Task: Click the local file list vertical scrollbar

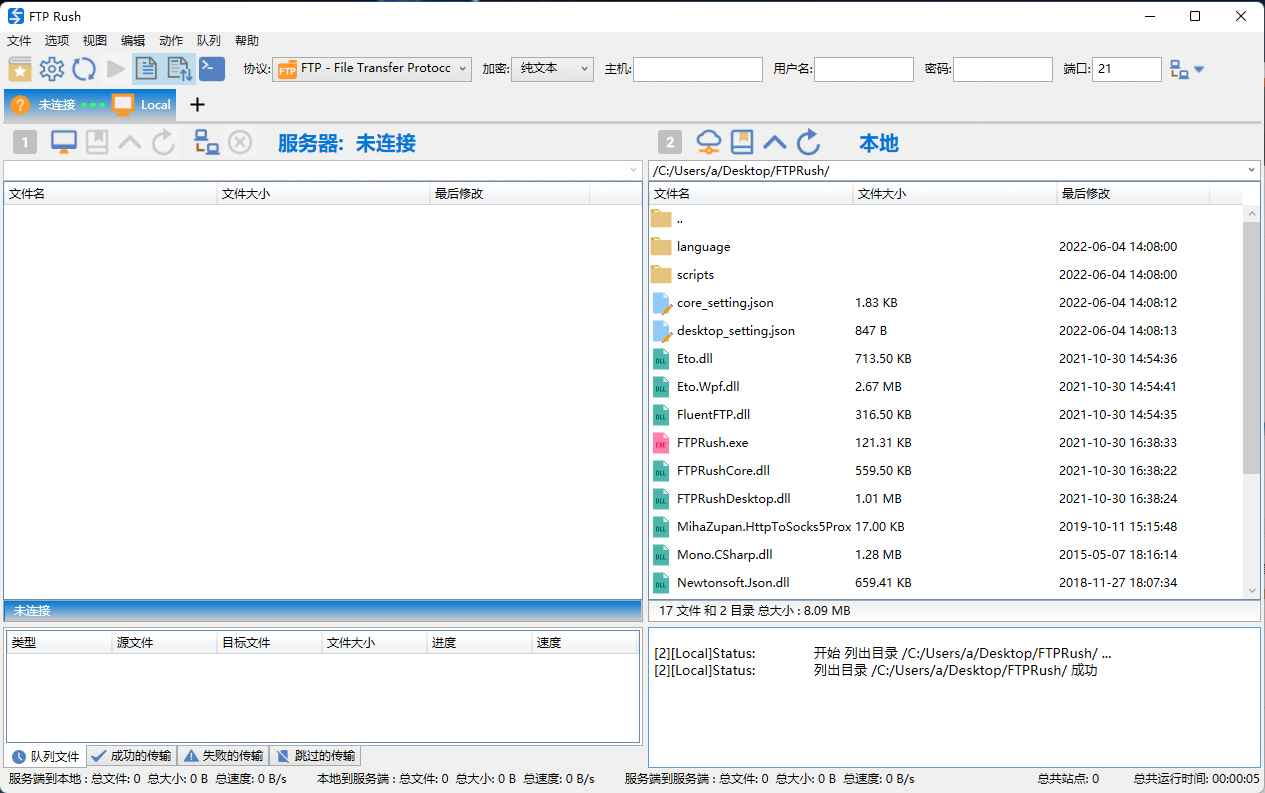Action: tap(1251, 347)
